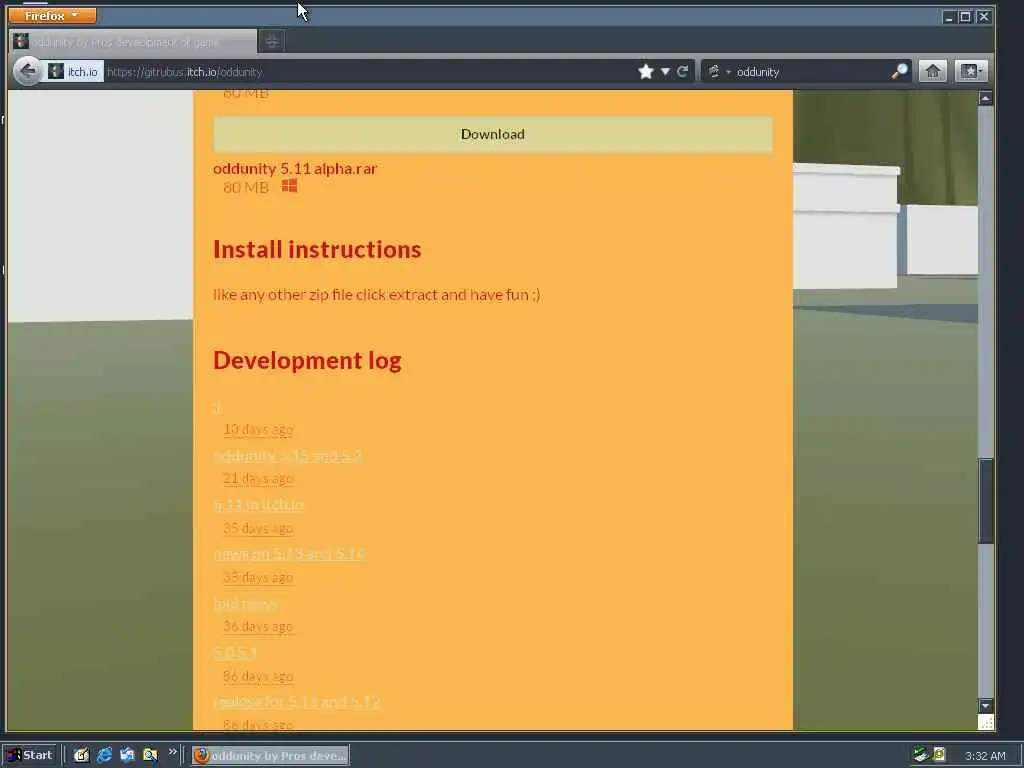Click the 3:32 AM taskbar clock

(985, 756)
